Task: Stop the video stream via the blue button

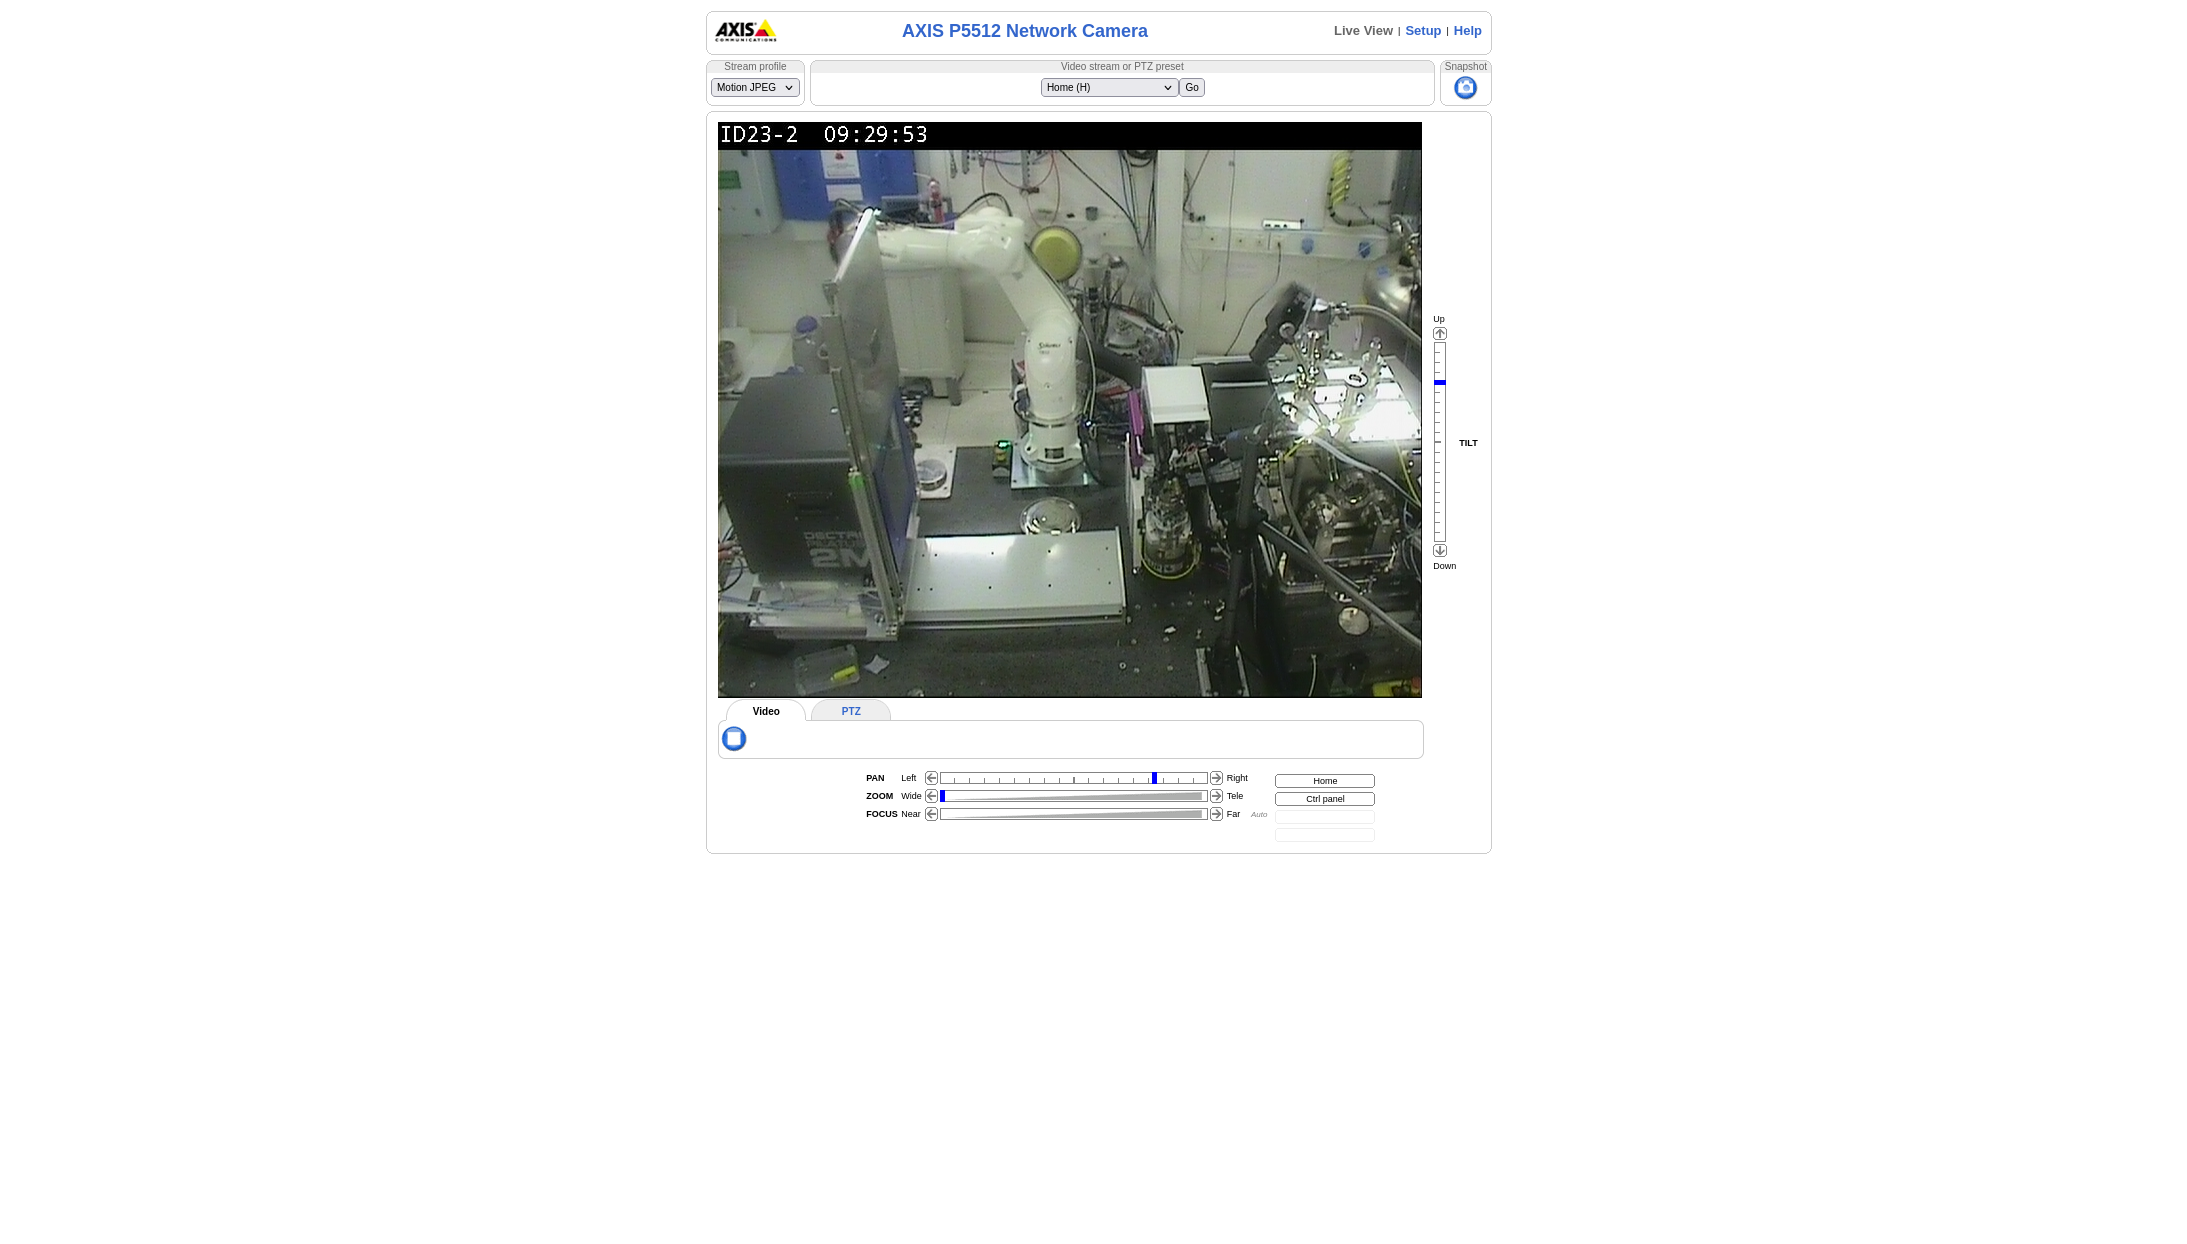Action: (734, 738)
